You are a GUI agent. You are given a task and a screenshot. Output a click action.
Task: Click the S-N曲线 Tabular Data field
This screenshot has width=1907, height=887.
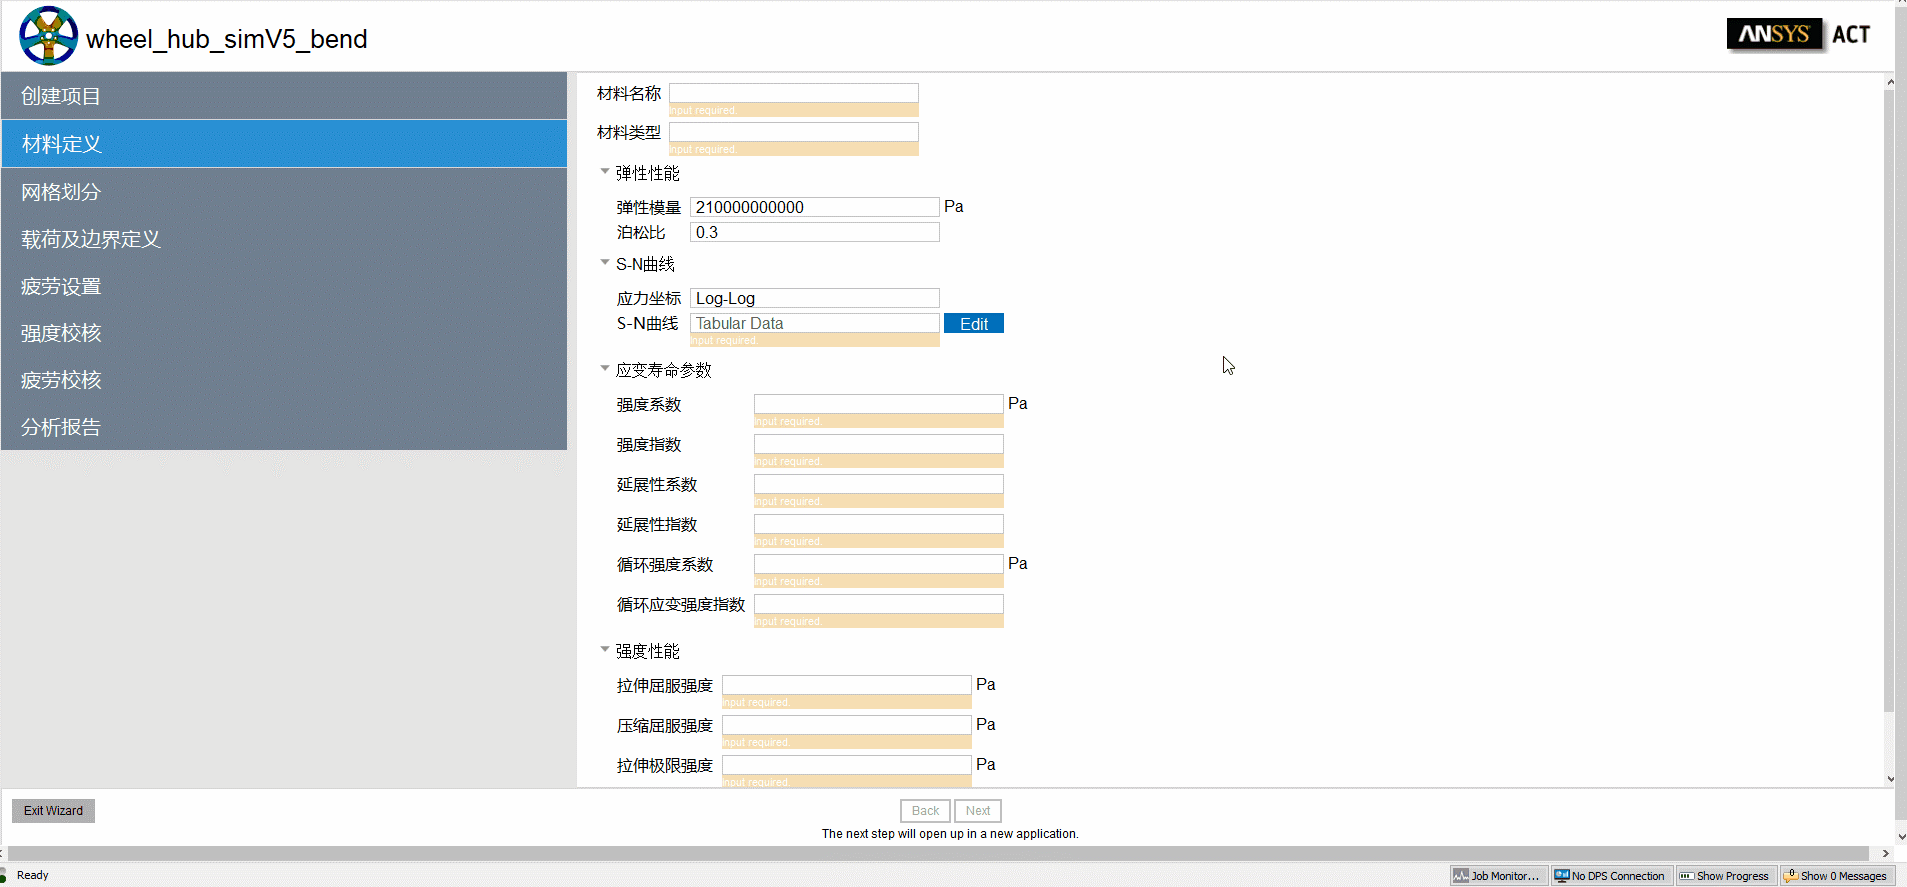[814, 323]
